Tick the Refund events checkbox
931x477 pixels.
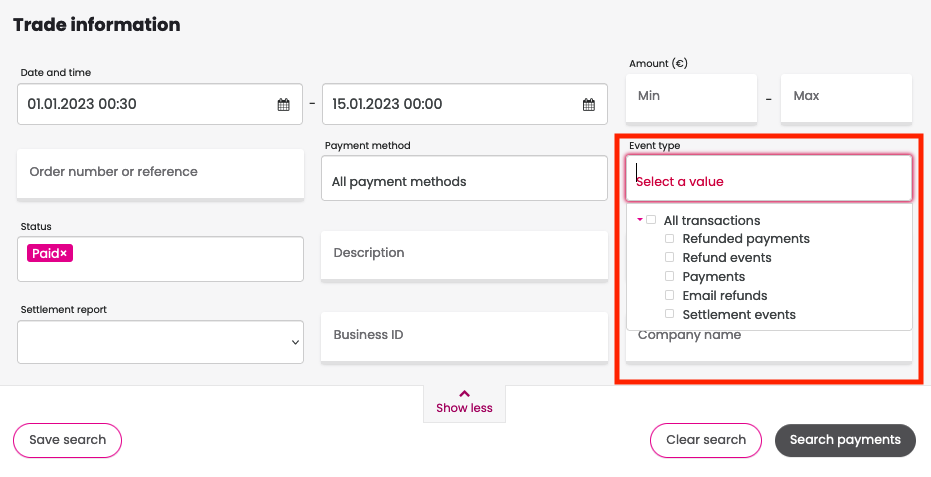(669, 257)
